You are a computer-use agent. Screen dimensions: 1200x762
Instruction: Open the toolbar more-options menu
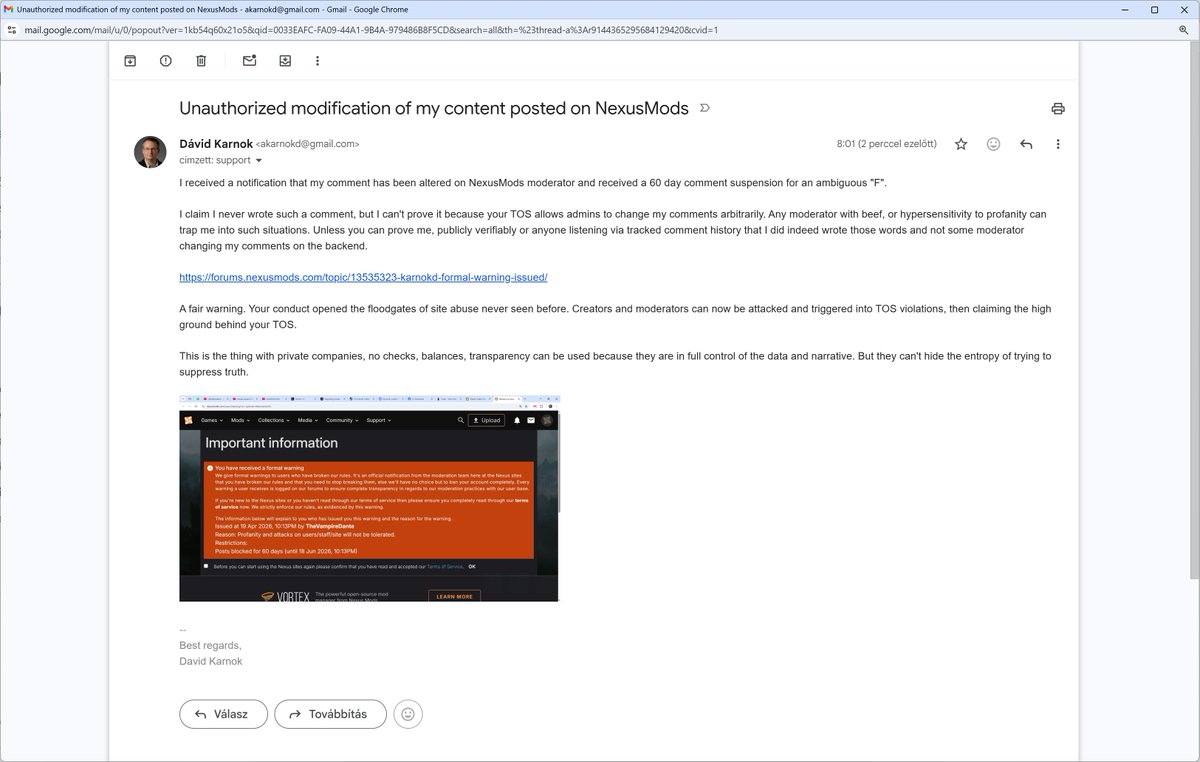[x=317, y=61]
